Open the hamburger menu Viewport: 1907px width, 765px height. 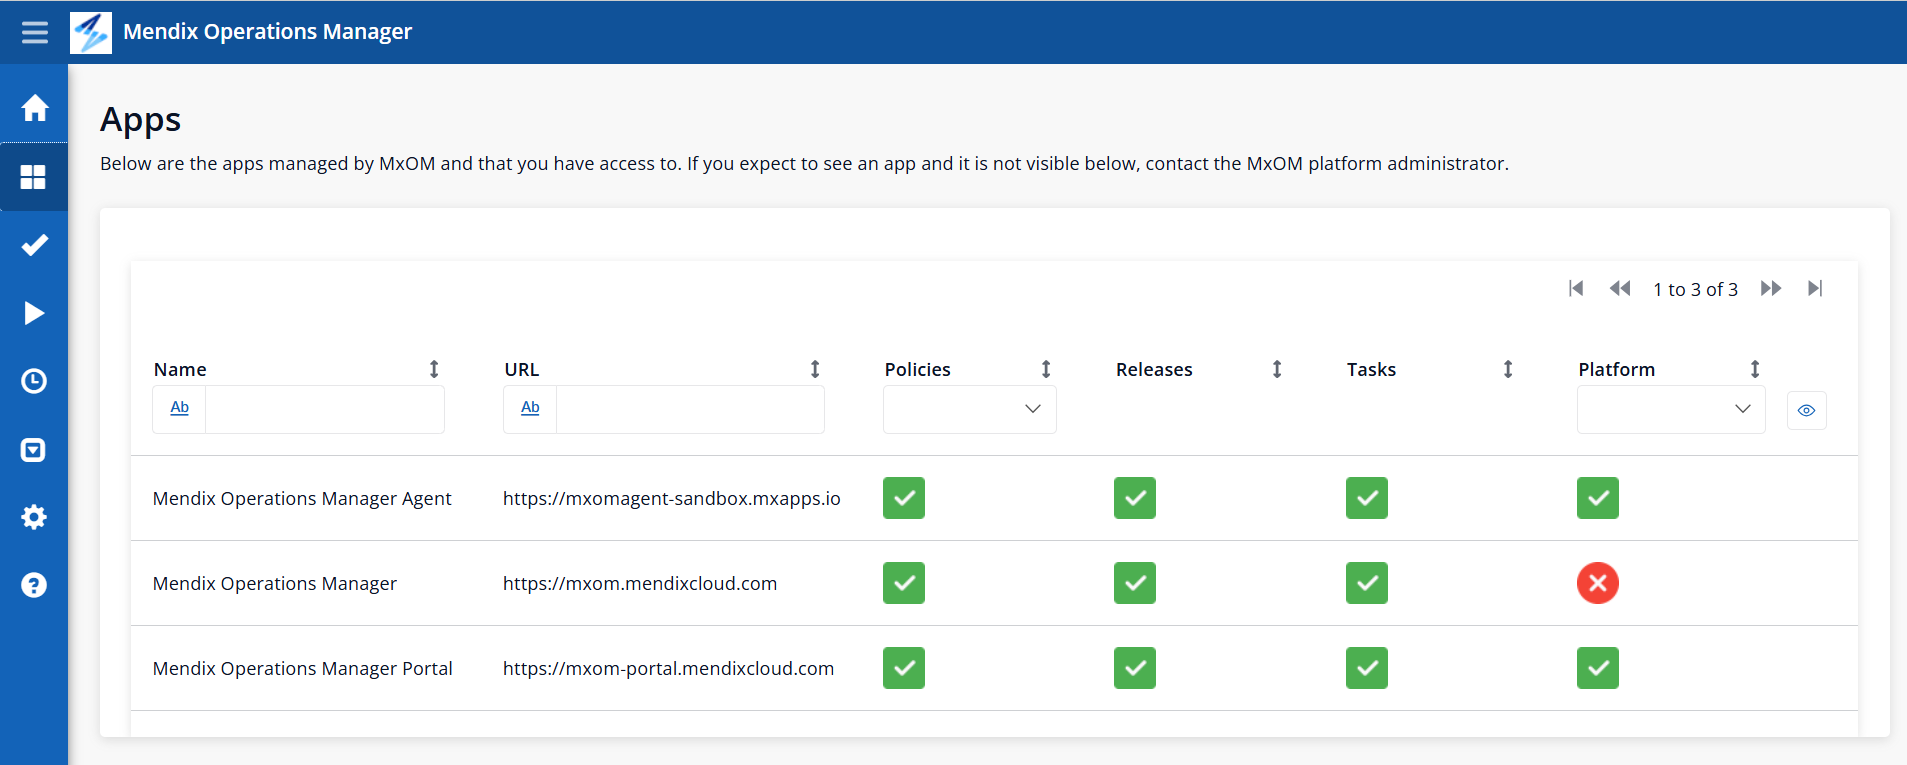coord(35,32)
